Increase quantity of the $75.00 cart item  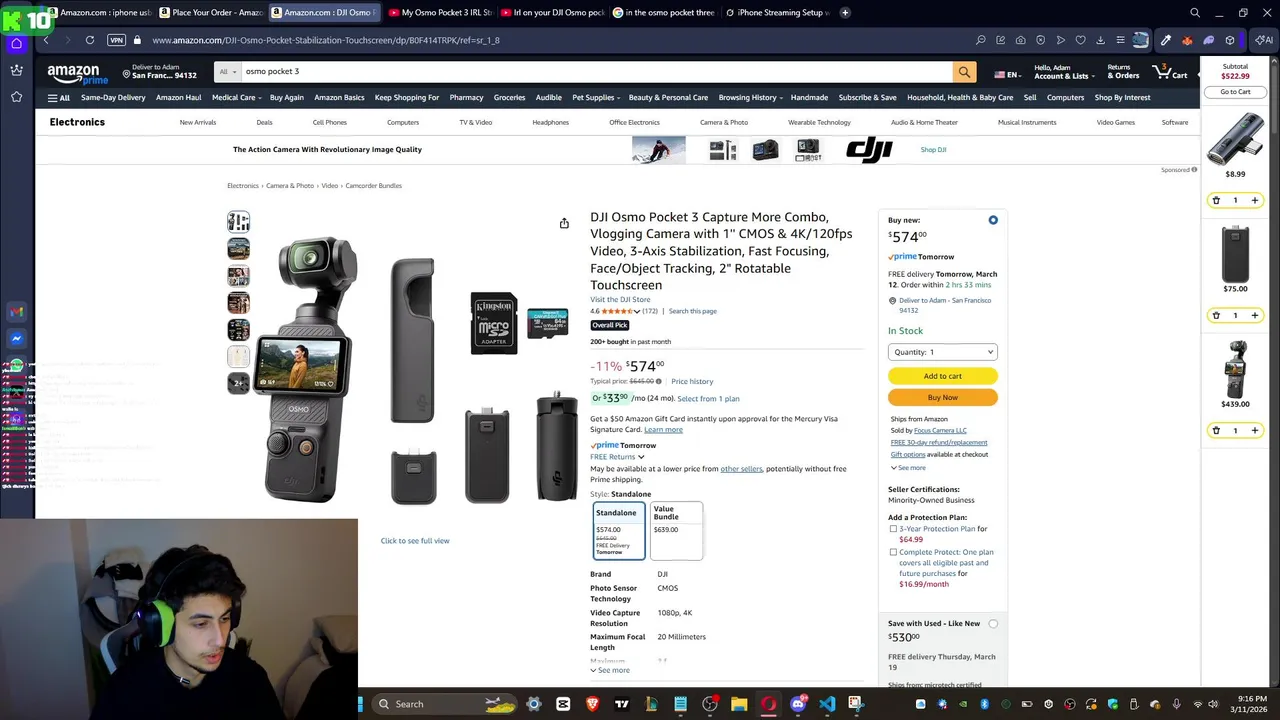click(1255, 315)
